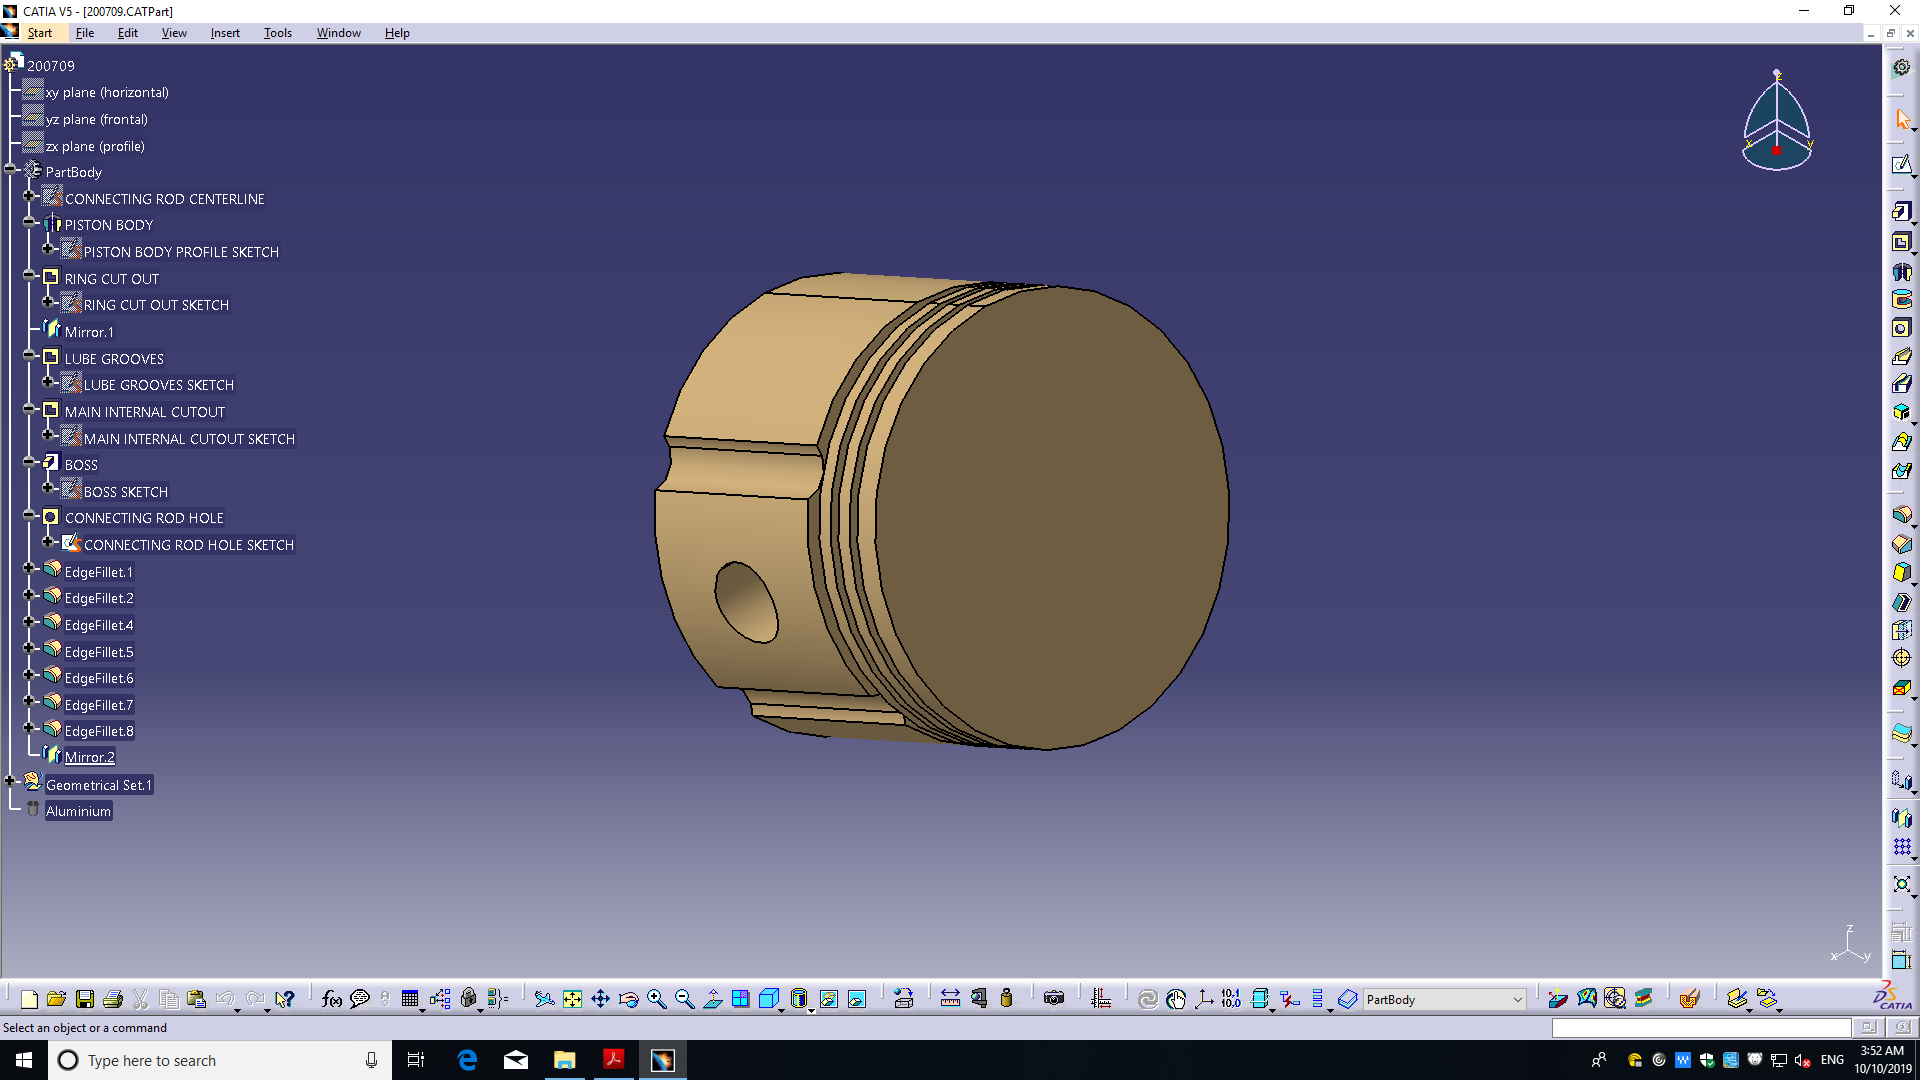Viewport: 1920px width, 1080px height.
Task: Click the xy plane (horizontal) item
Action: pos(106,93)
